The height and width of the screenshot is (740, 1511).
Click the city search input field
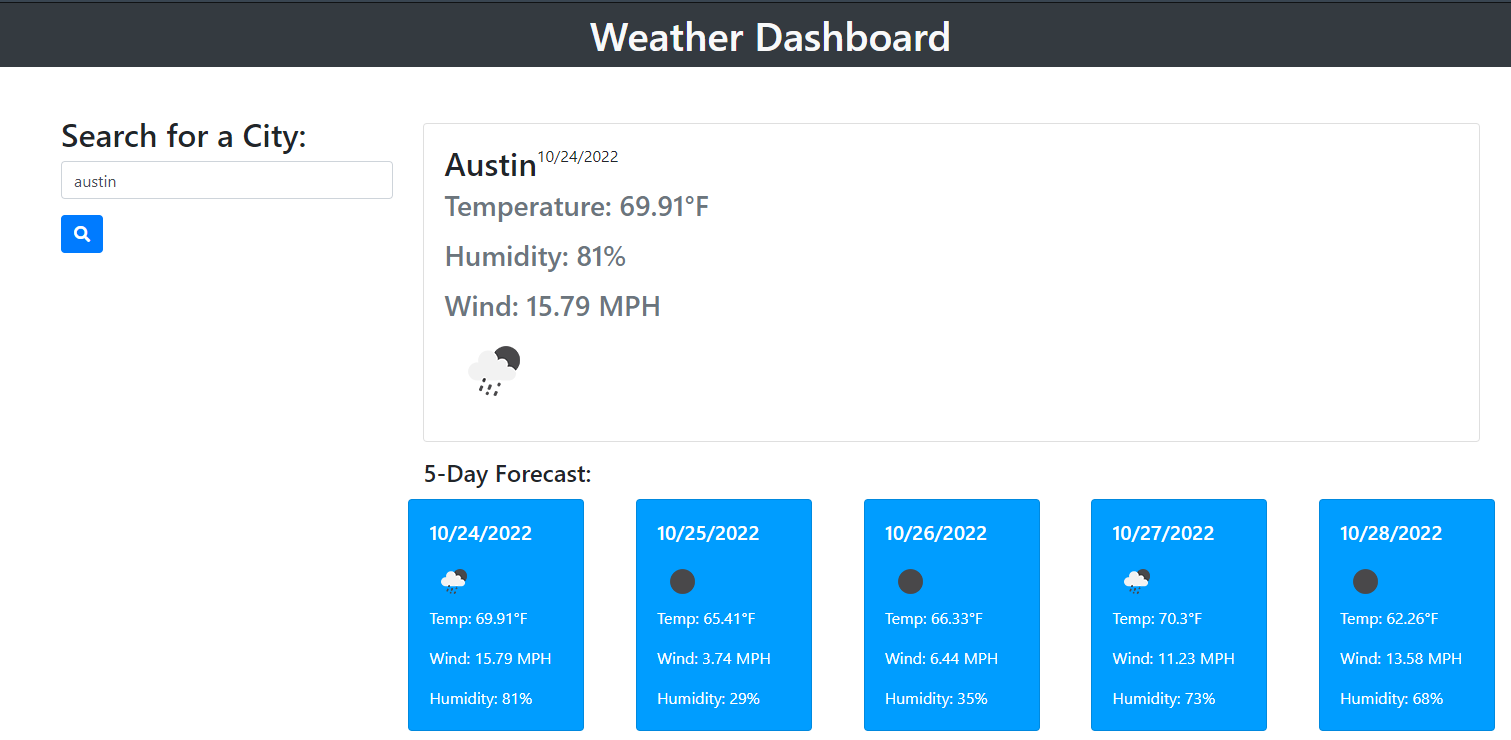(226, 180)
